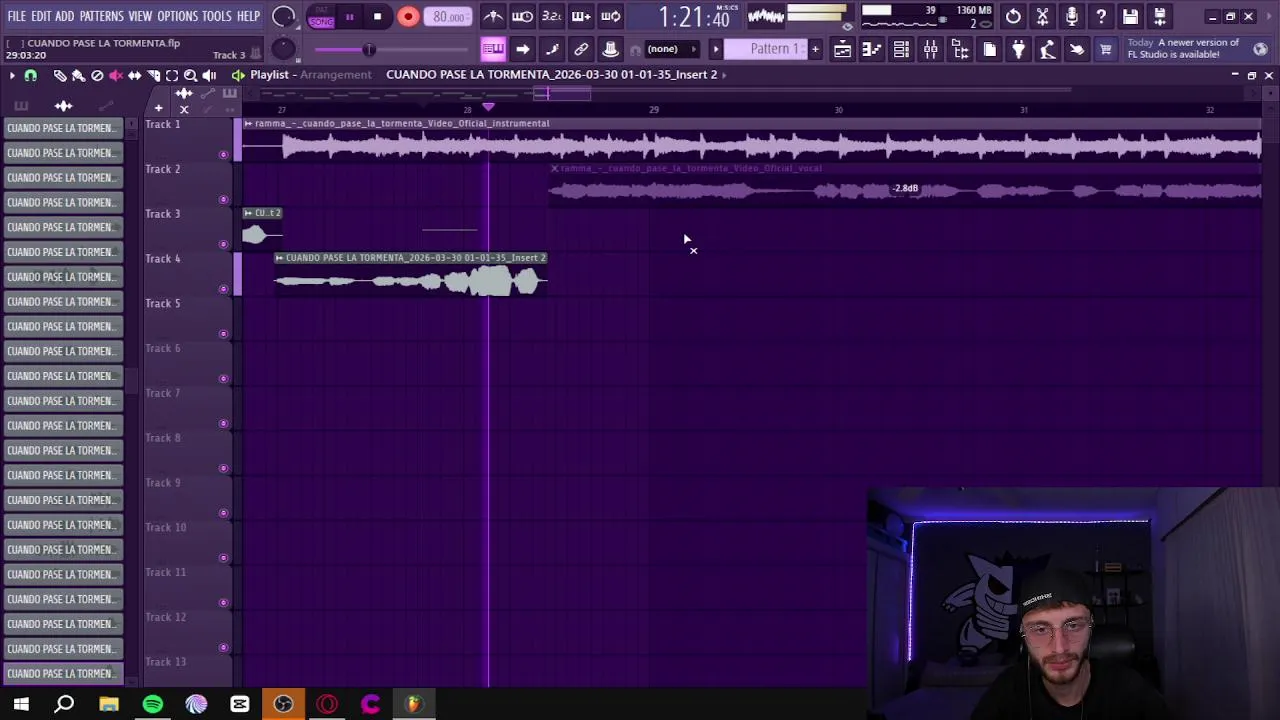Open the Plugin database plug icon
This screenshot has height=720, width=1280.
1018,49
